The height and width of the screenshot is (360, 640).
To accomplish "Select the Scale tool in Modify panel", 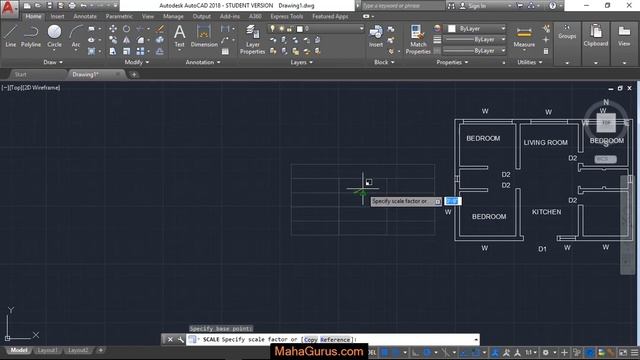I will tap(127, 51).
